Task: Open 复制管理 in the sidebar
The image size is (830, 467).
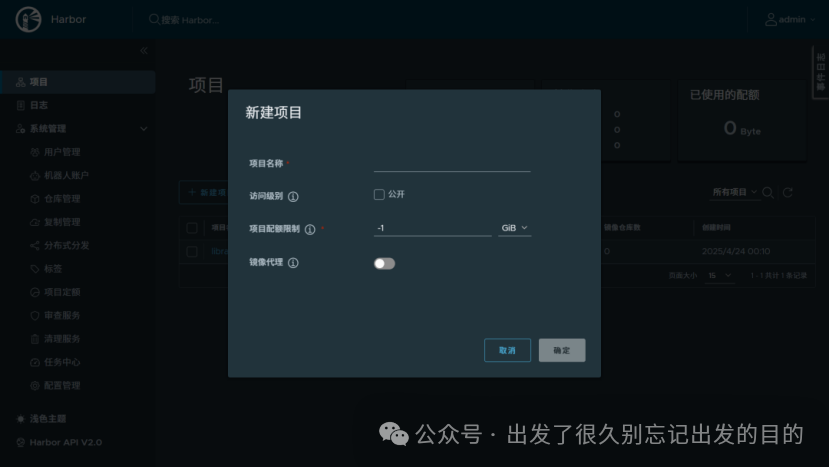Action: [62, 222]
